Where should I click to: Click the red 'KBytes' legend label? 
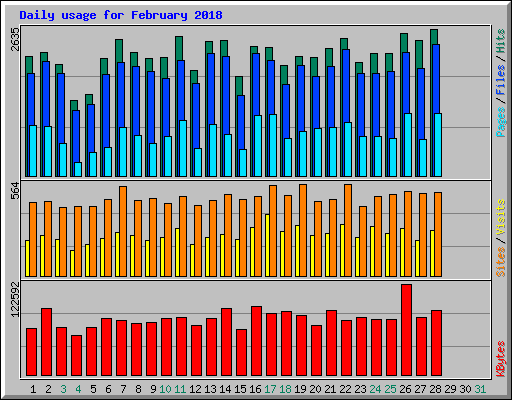[500, 359]
